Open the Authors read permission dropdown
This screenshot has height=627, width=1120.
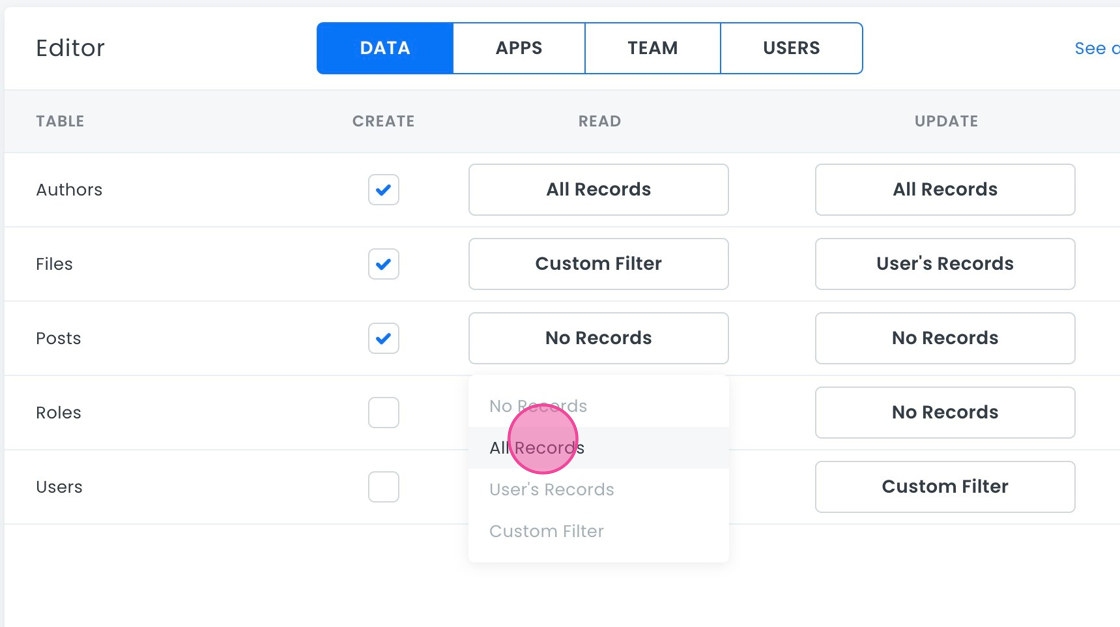(598, 190)
